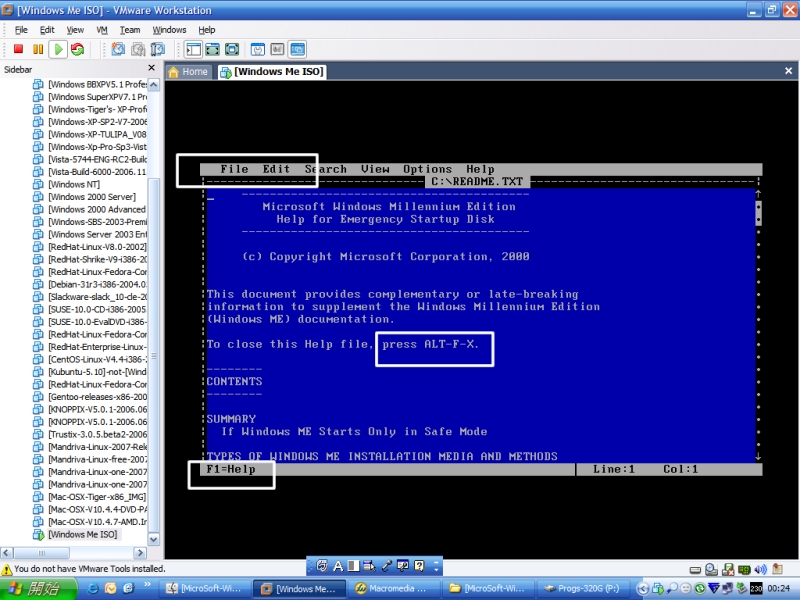This screenshot has width=800, height=600.
Task: Click the floppy device status icon
Action: click(x=728, y=569)
